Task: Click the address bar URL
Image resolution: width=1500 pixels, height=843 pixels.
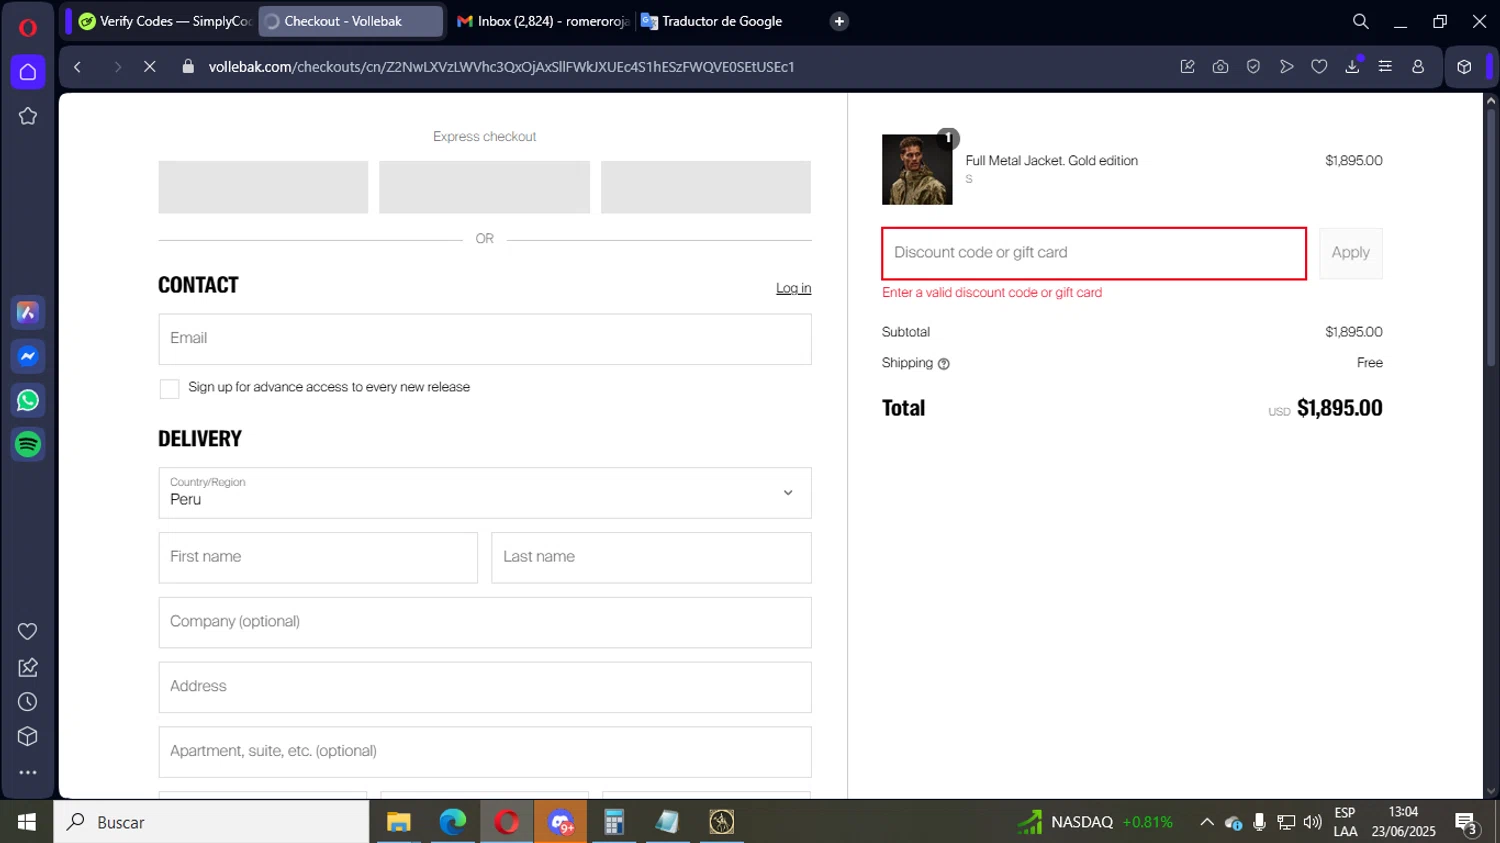Action: pyautogui.click(x=501, y=67)
